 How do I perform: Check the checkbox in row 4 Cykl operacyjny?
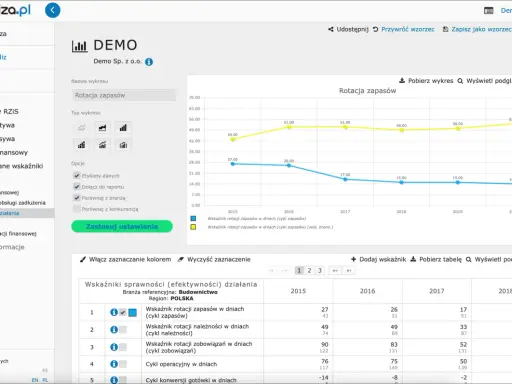point(123,364)
